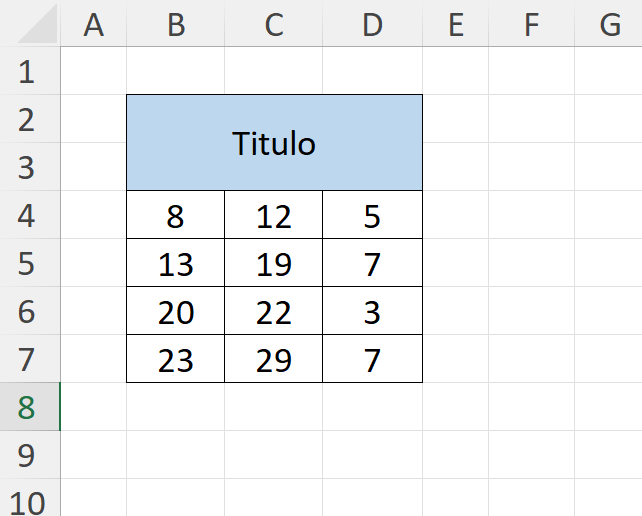Click the row 4 header

point(27,216)
